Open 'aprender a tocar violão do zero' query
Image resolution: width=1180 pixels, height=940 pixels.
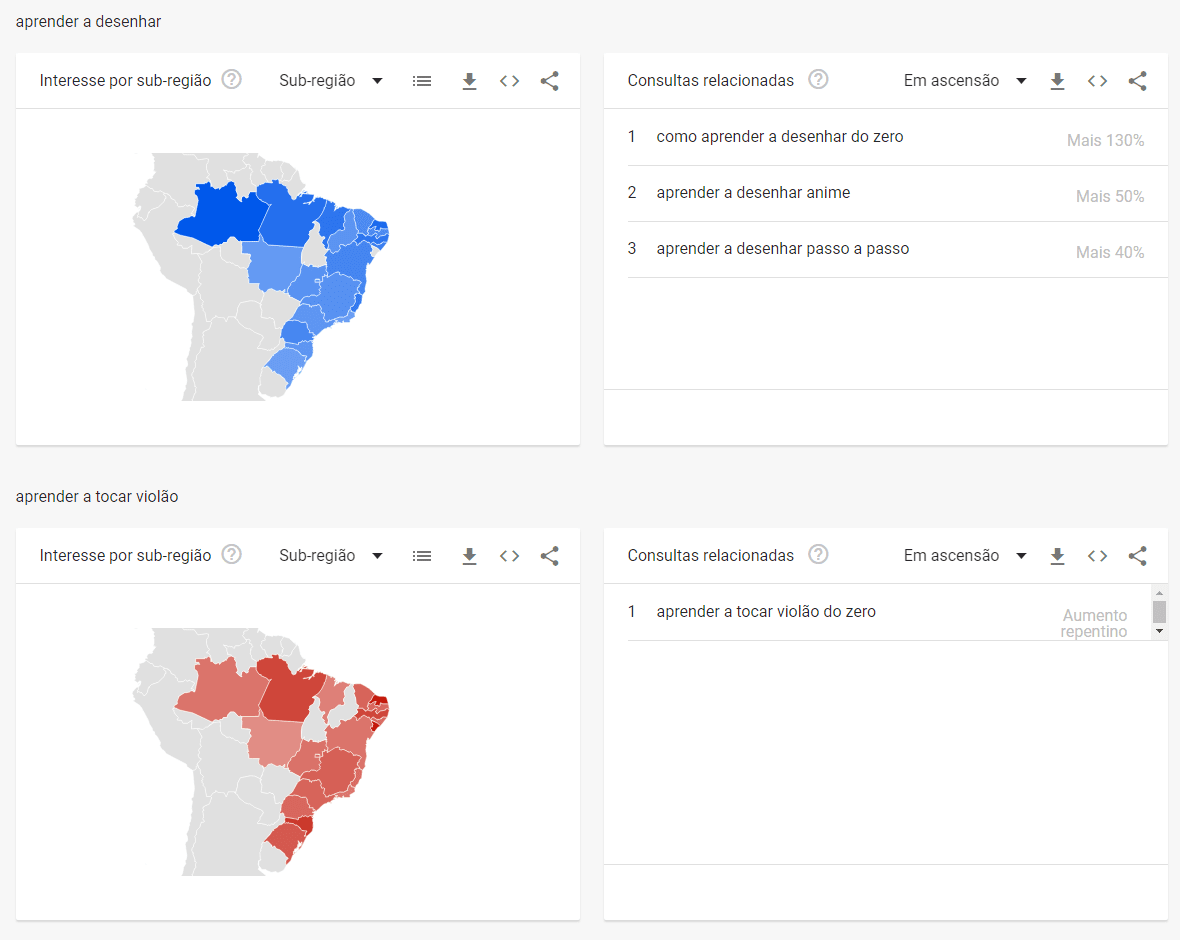[x=766, y=612]
